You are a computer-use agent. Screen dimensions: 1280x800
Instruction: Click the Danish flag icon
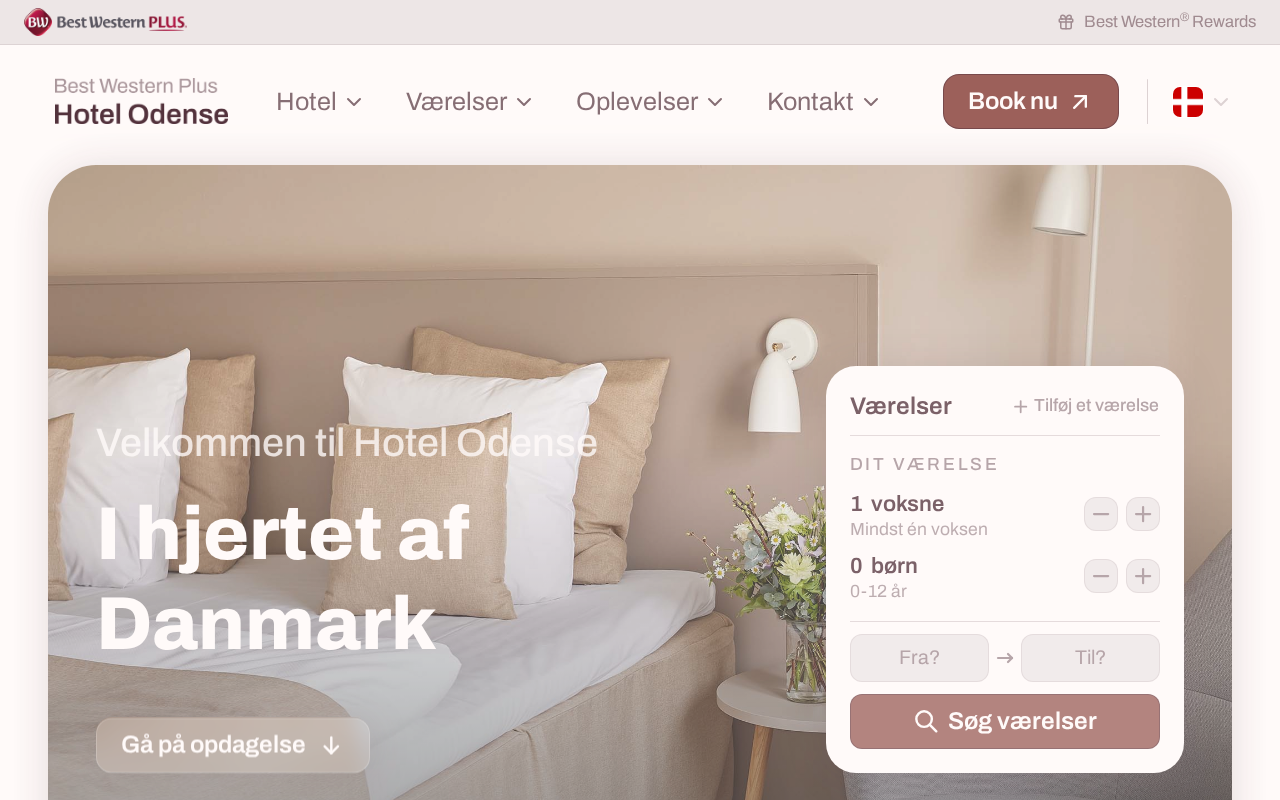pos(1188,102)
